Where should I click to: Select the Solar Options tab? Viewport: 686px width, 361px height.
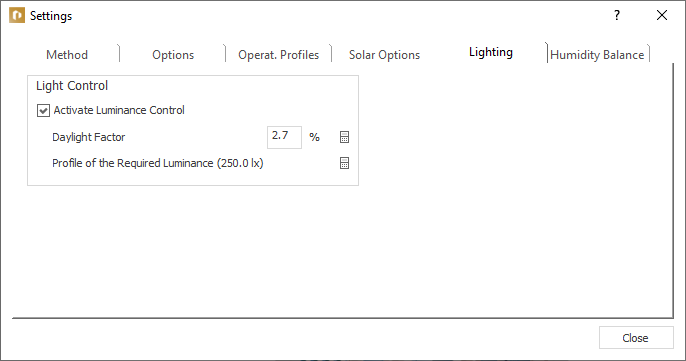(384, 55)
